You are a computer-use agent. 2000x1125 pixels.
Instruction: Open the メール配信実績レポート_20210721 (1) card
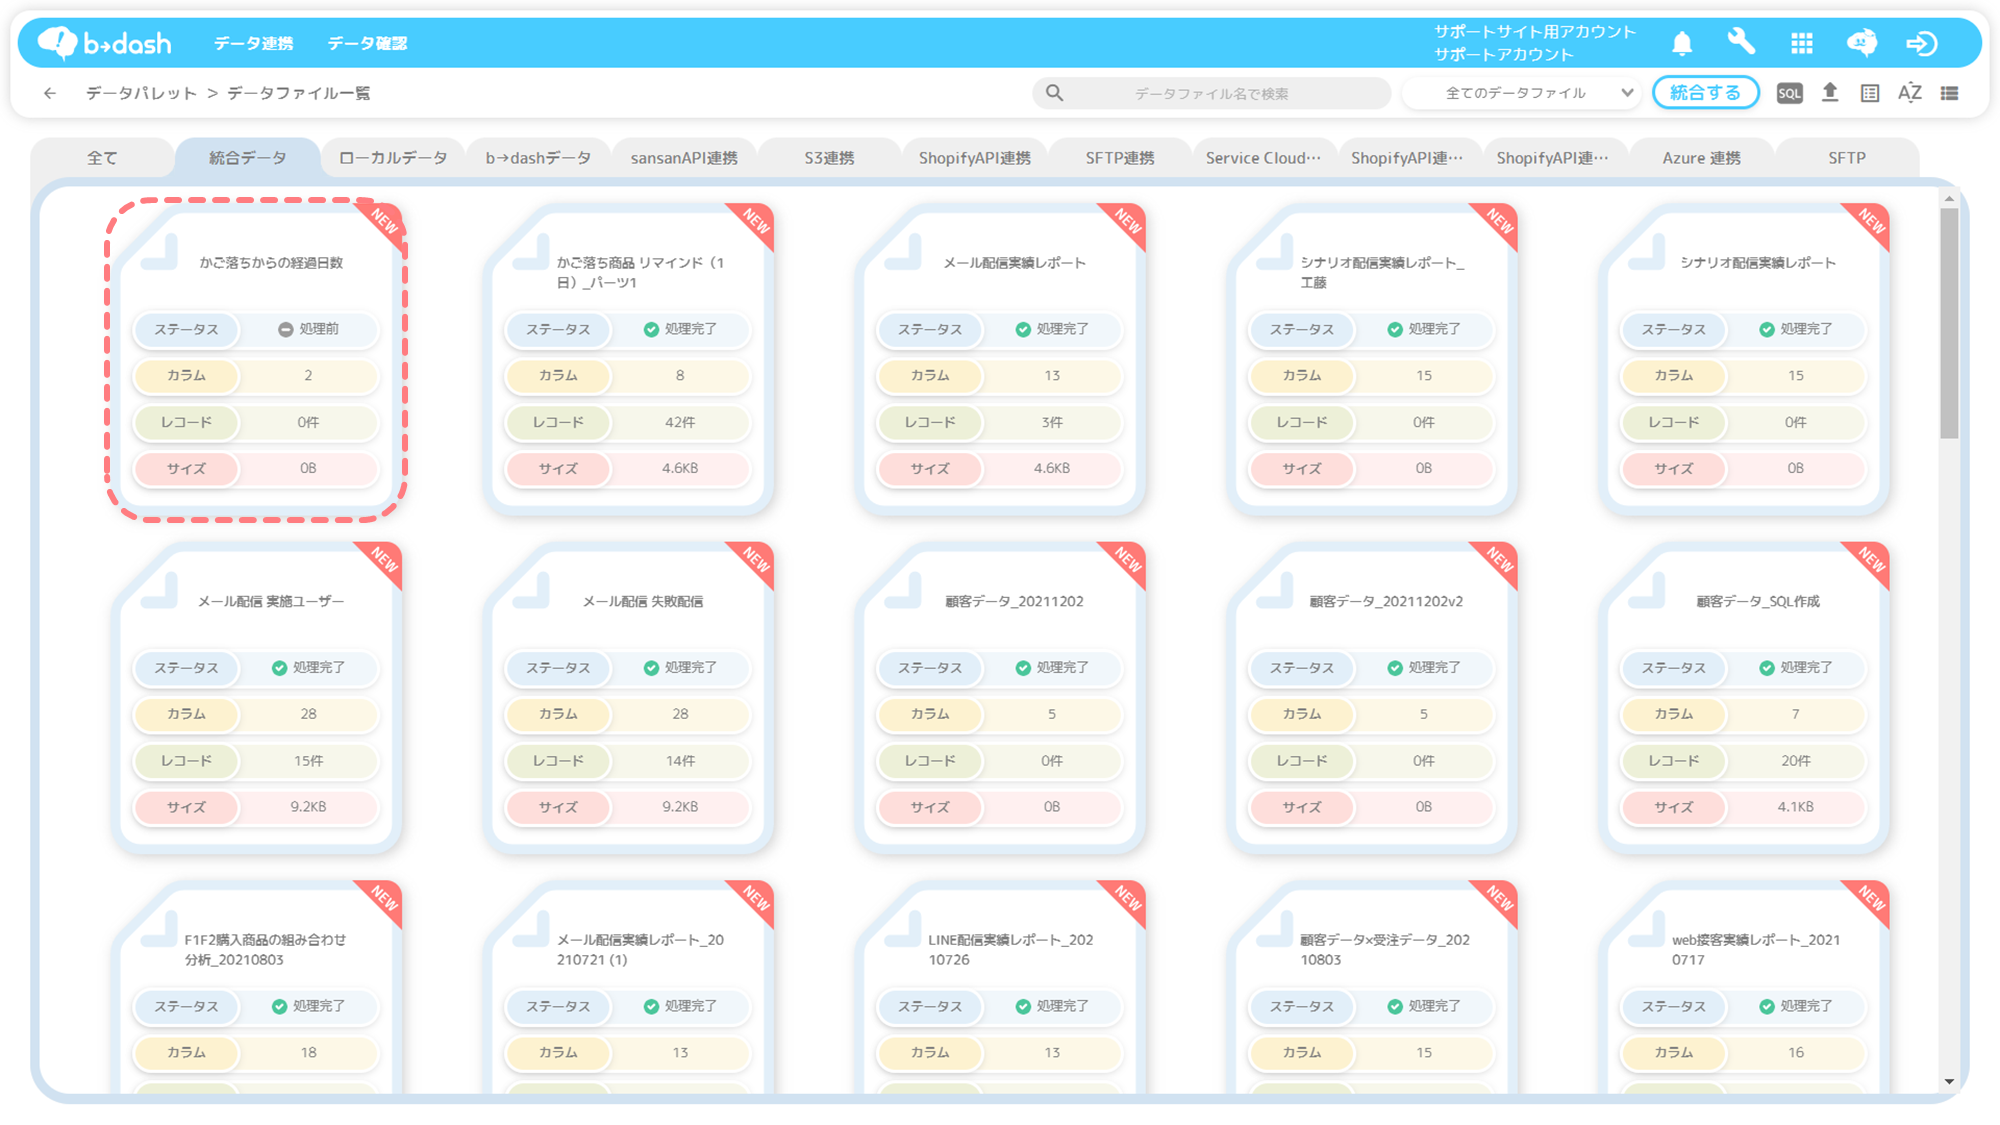click(x=628, y=988)
